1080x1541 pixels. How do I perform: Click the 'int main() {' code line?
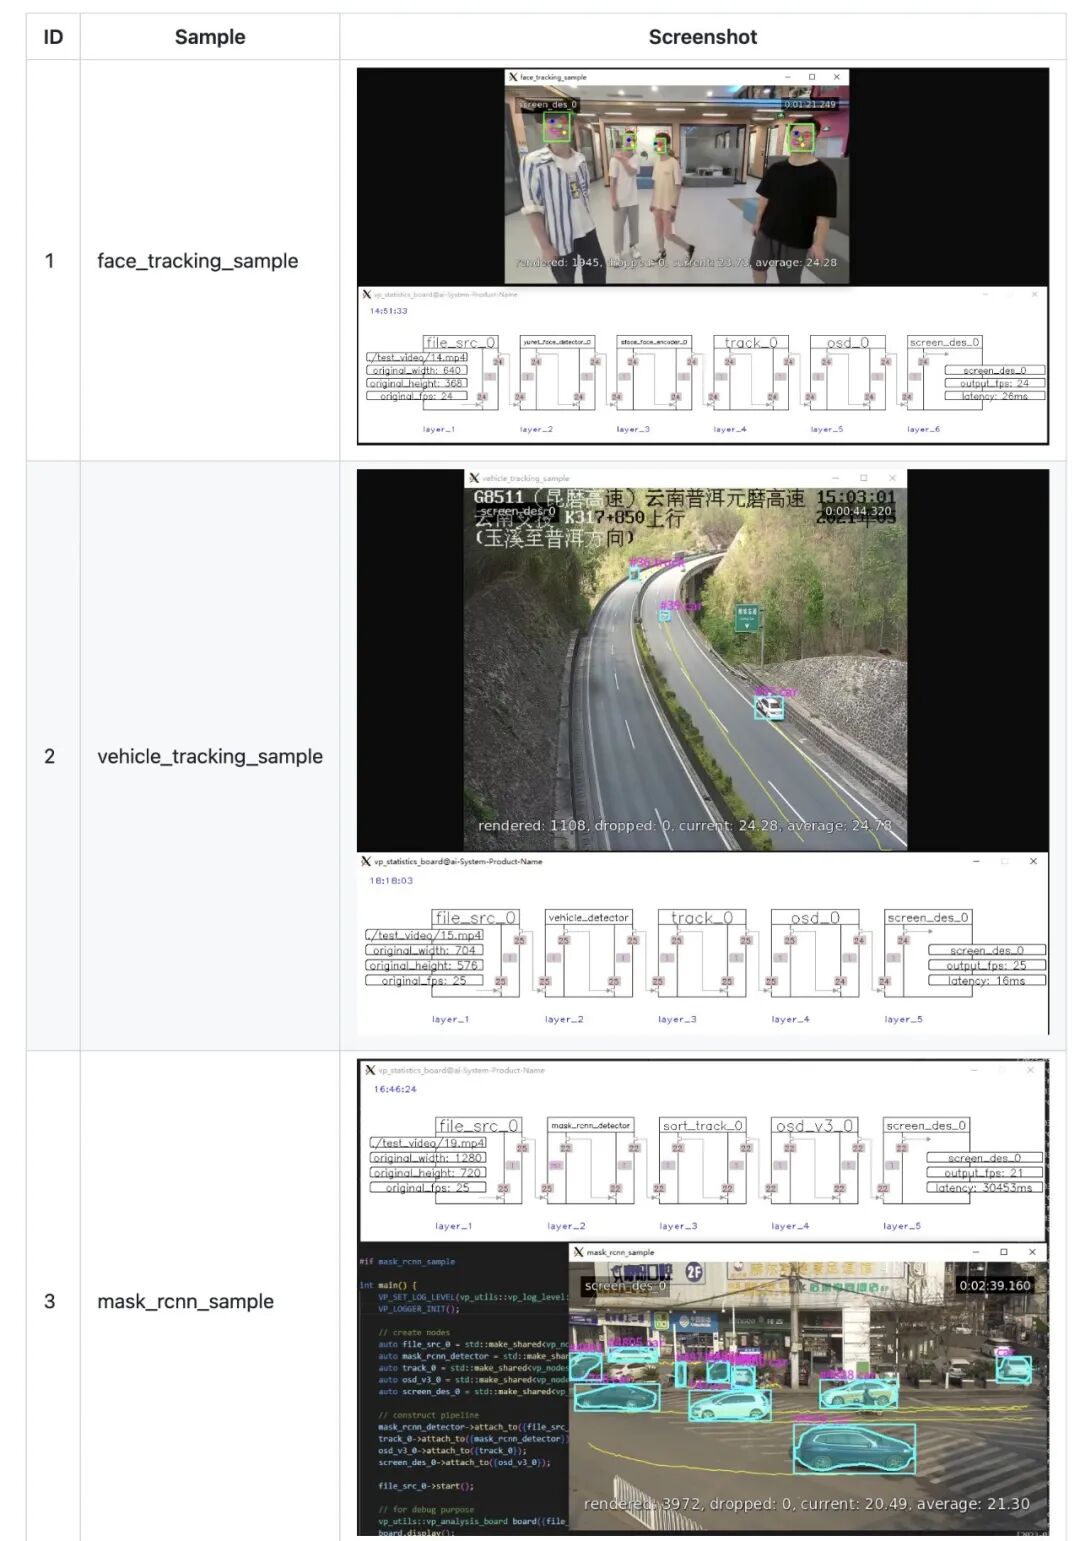pos(389,1285)
